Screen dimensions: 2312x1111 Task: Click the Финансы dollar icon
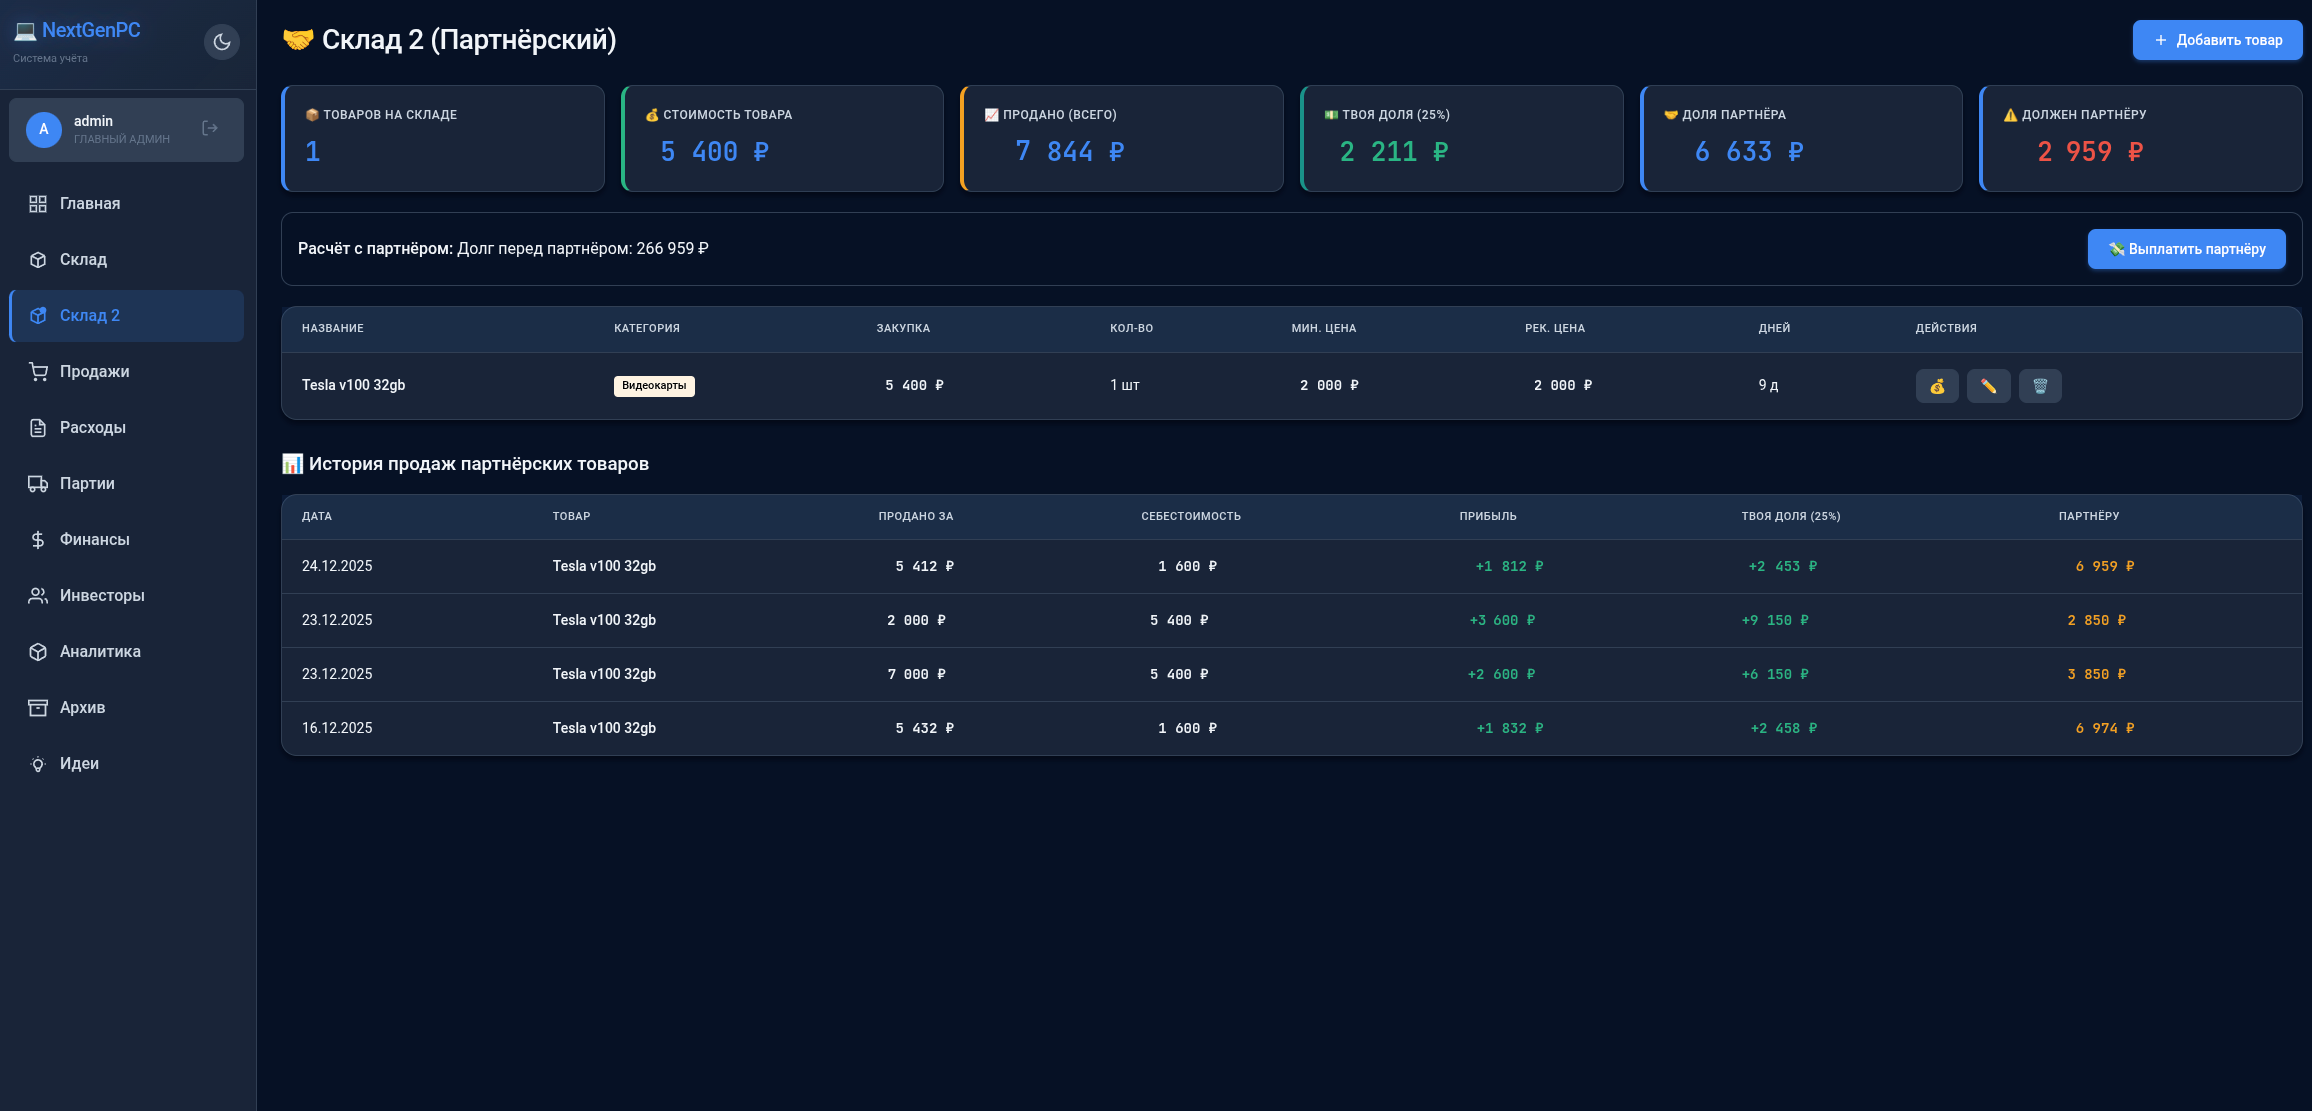point(38,540)
